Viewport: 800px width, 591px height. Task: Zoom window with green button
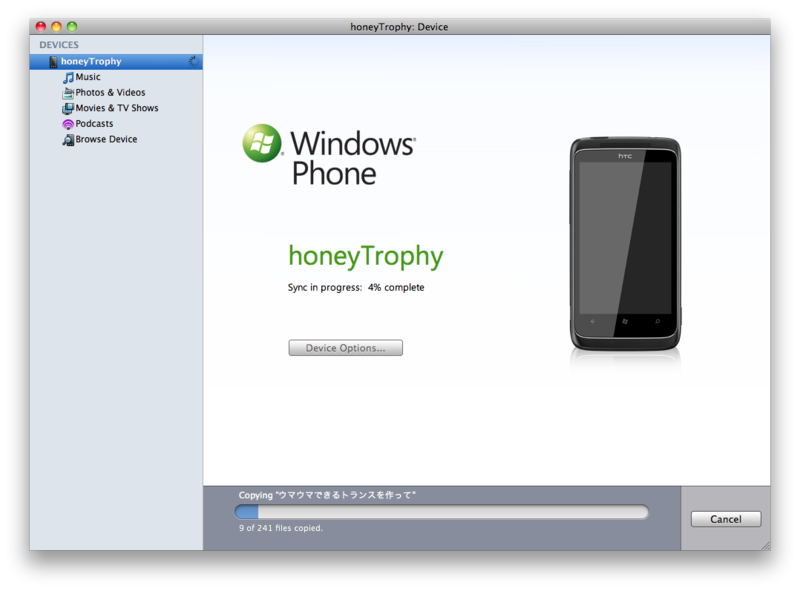(72, 27)
